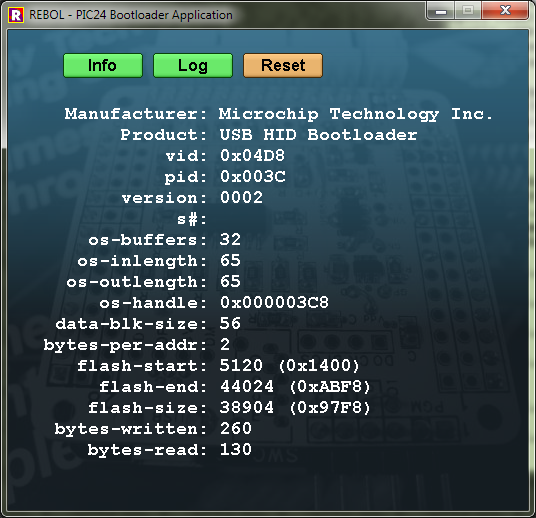Screen dimensions: 536x518
Task: Select pid value '0x003C'
Action: click(252, 177)
